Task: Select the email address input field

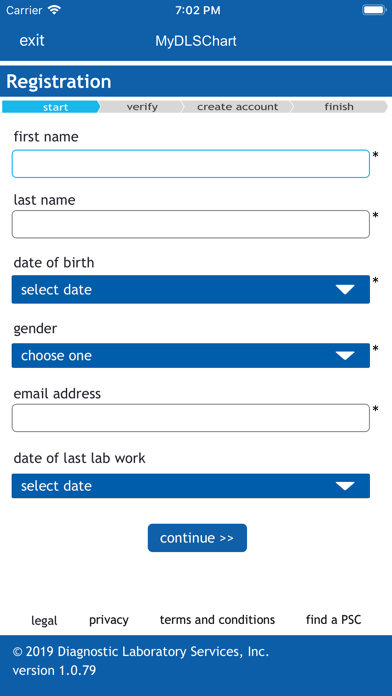Action: [190, 418]
